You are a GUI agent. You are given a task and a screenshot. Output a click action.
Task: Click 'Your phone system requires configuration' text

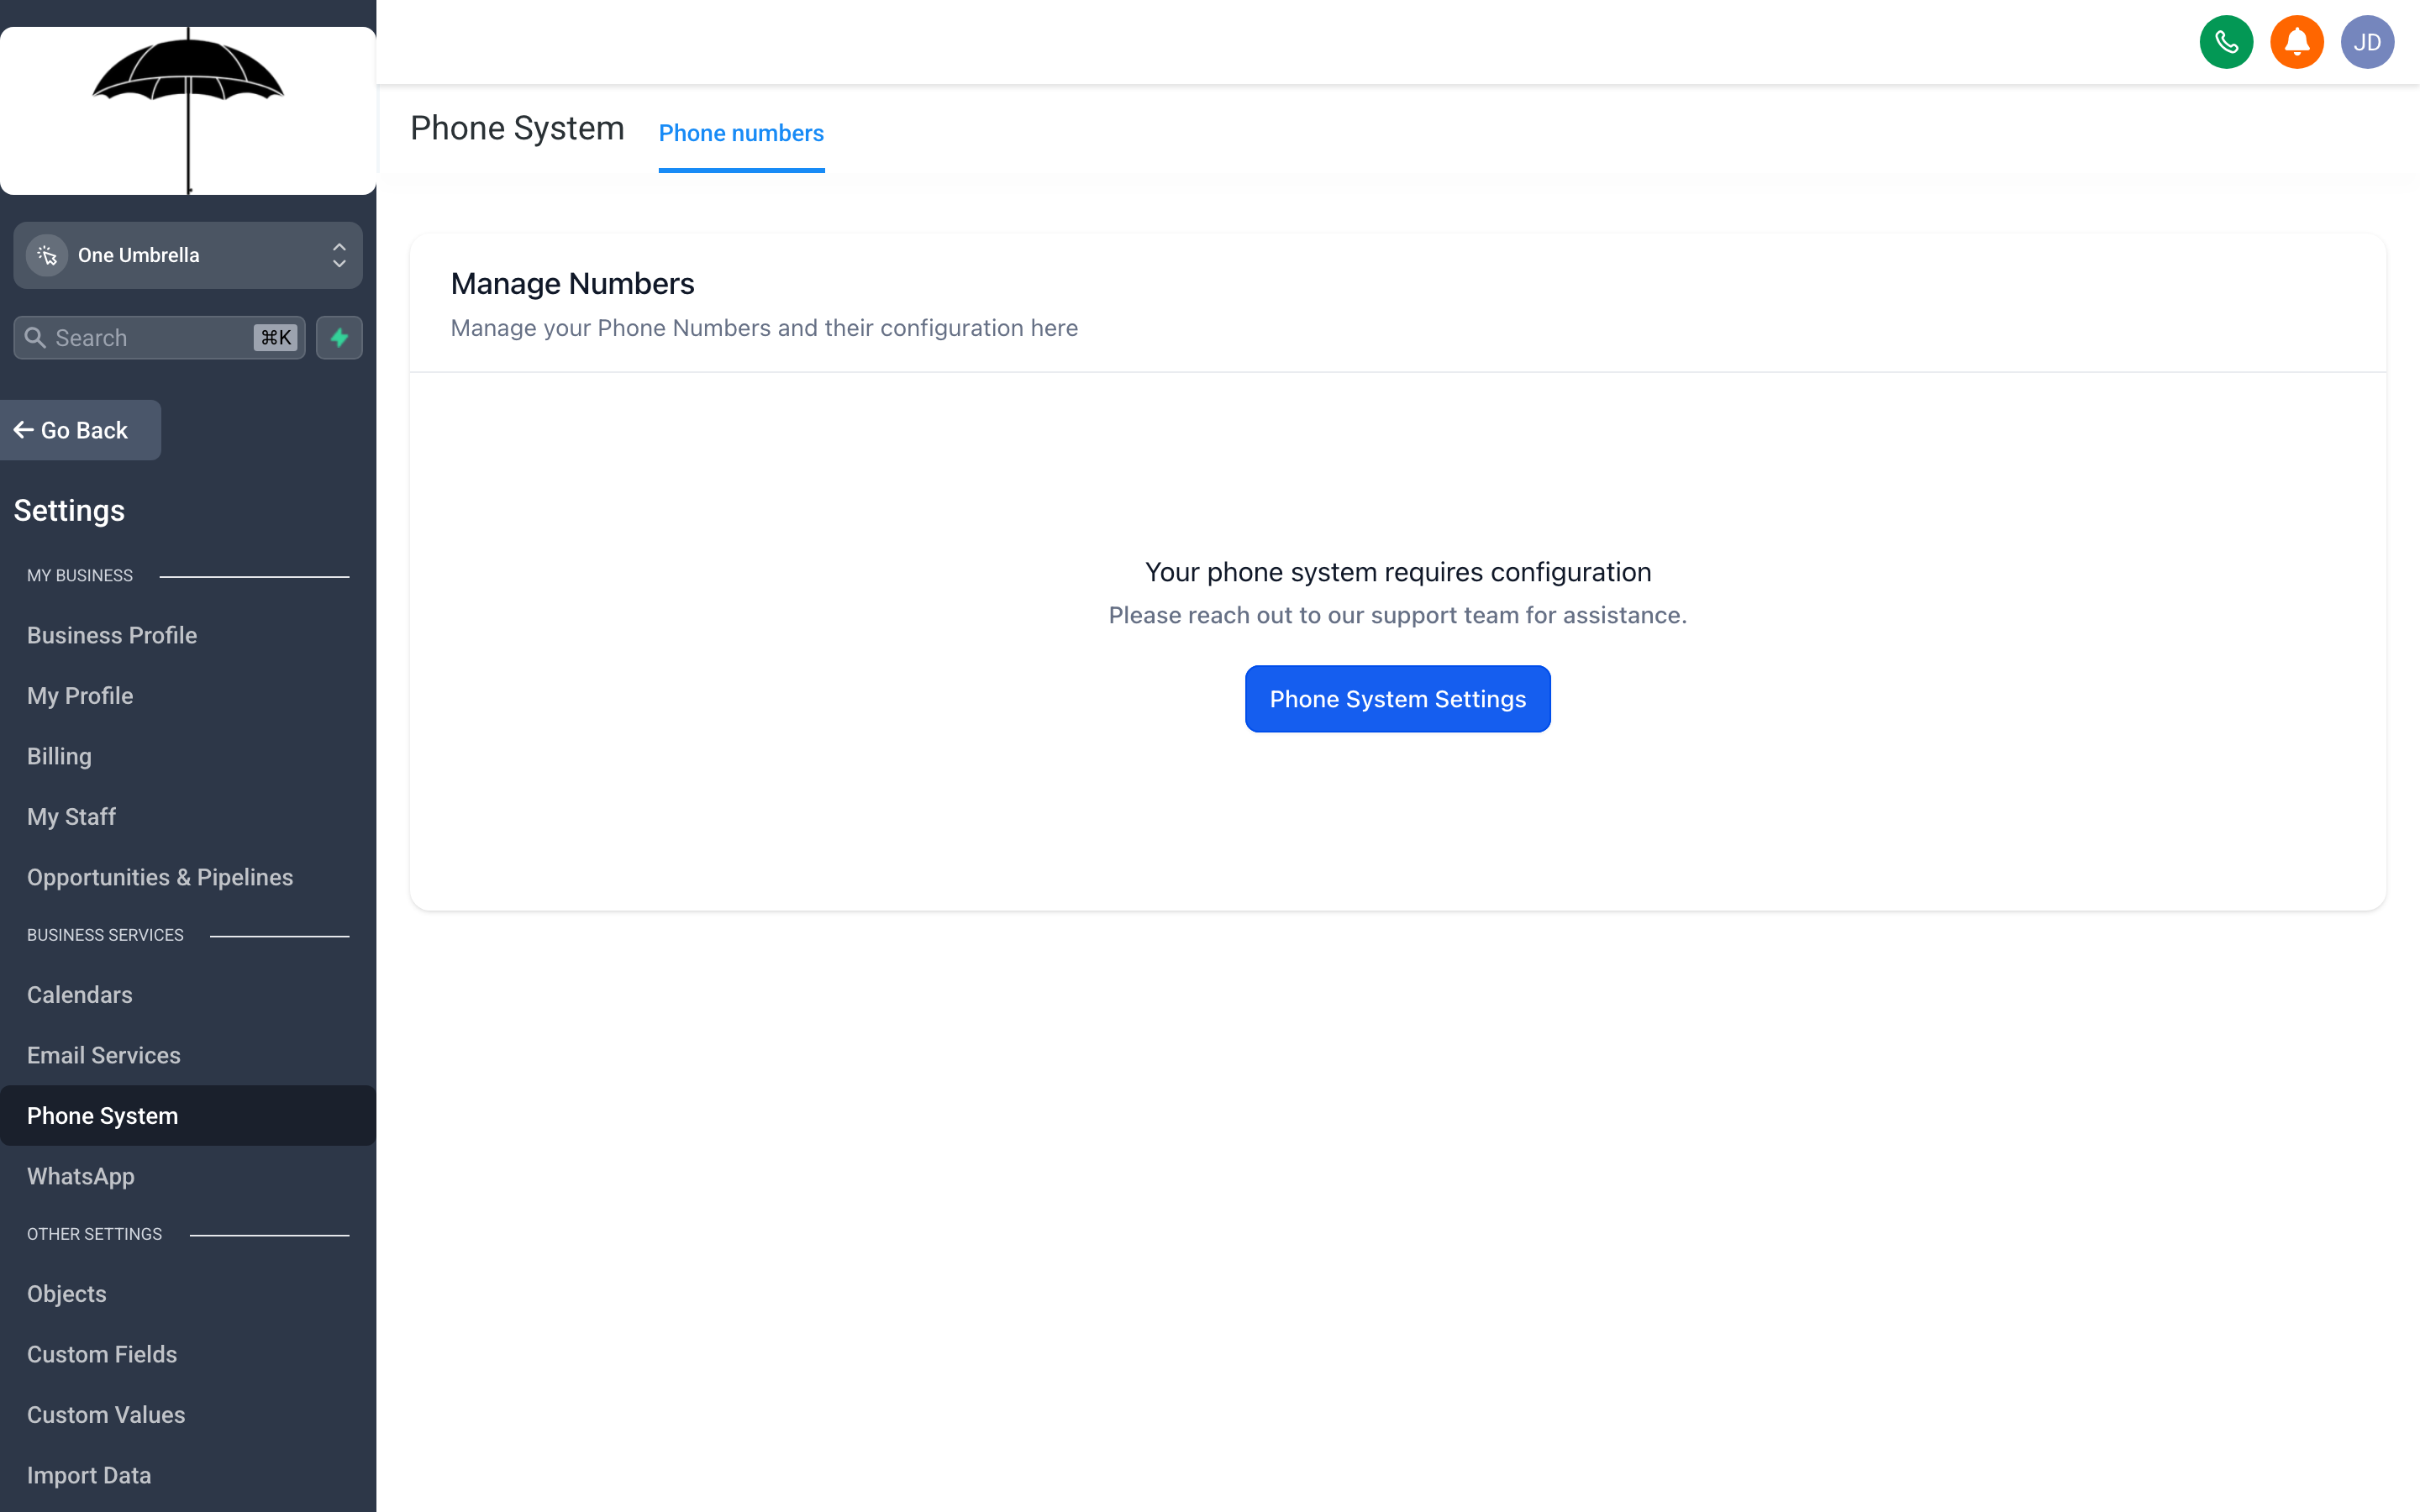click(1397, 572)
